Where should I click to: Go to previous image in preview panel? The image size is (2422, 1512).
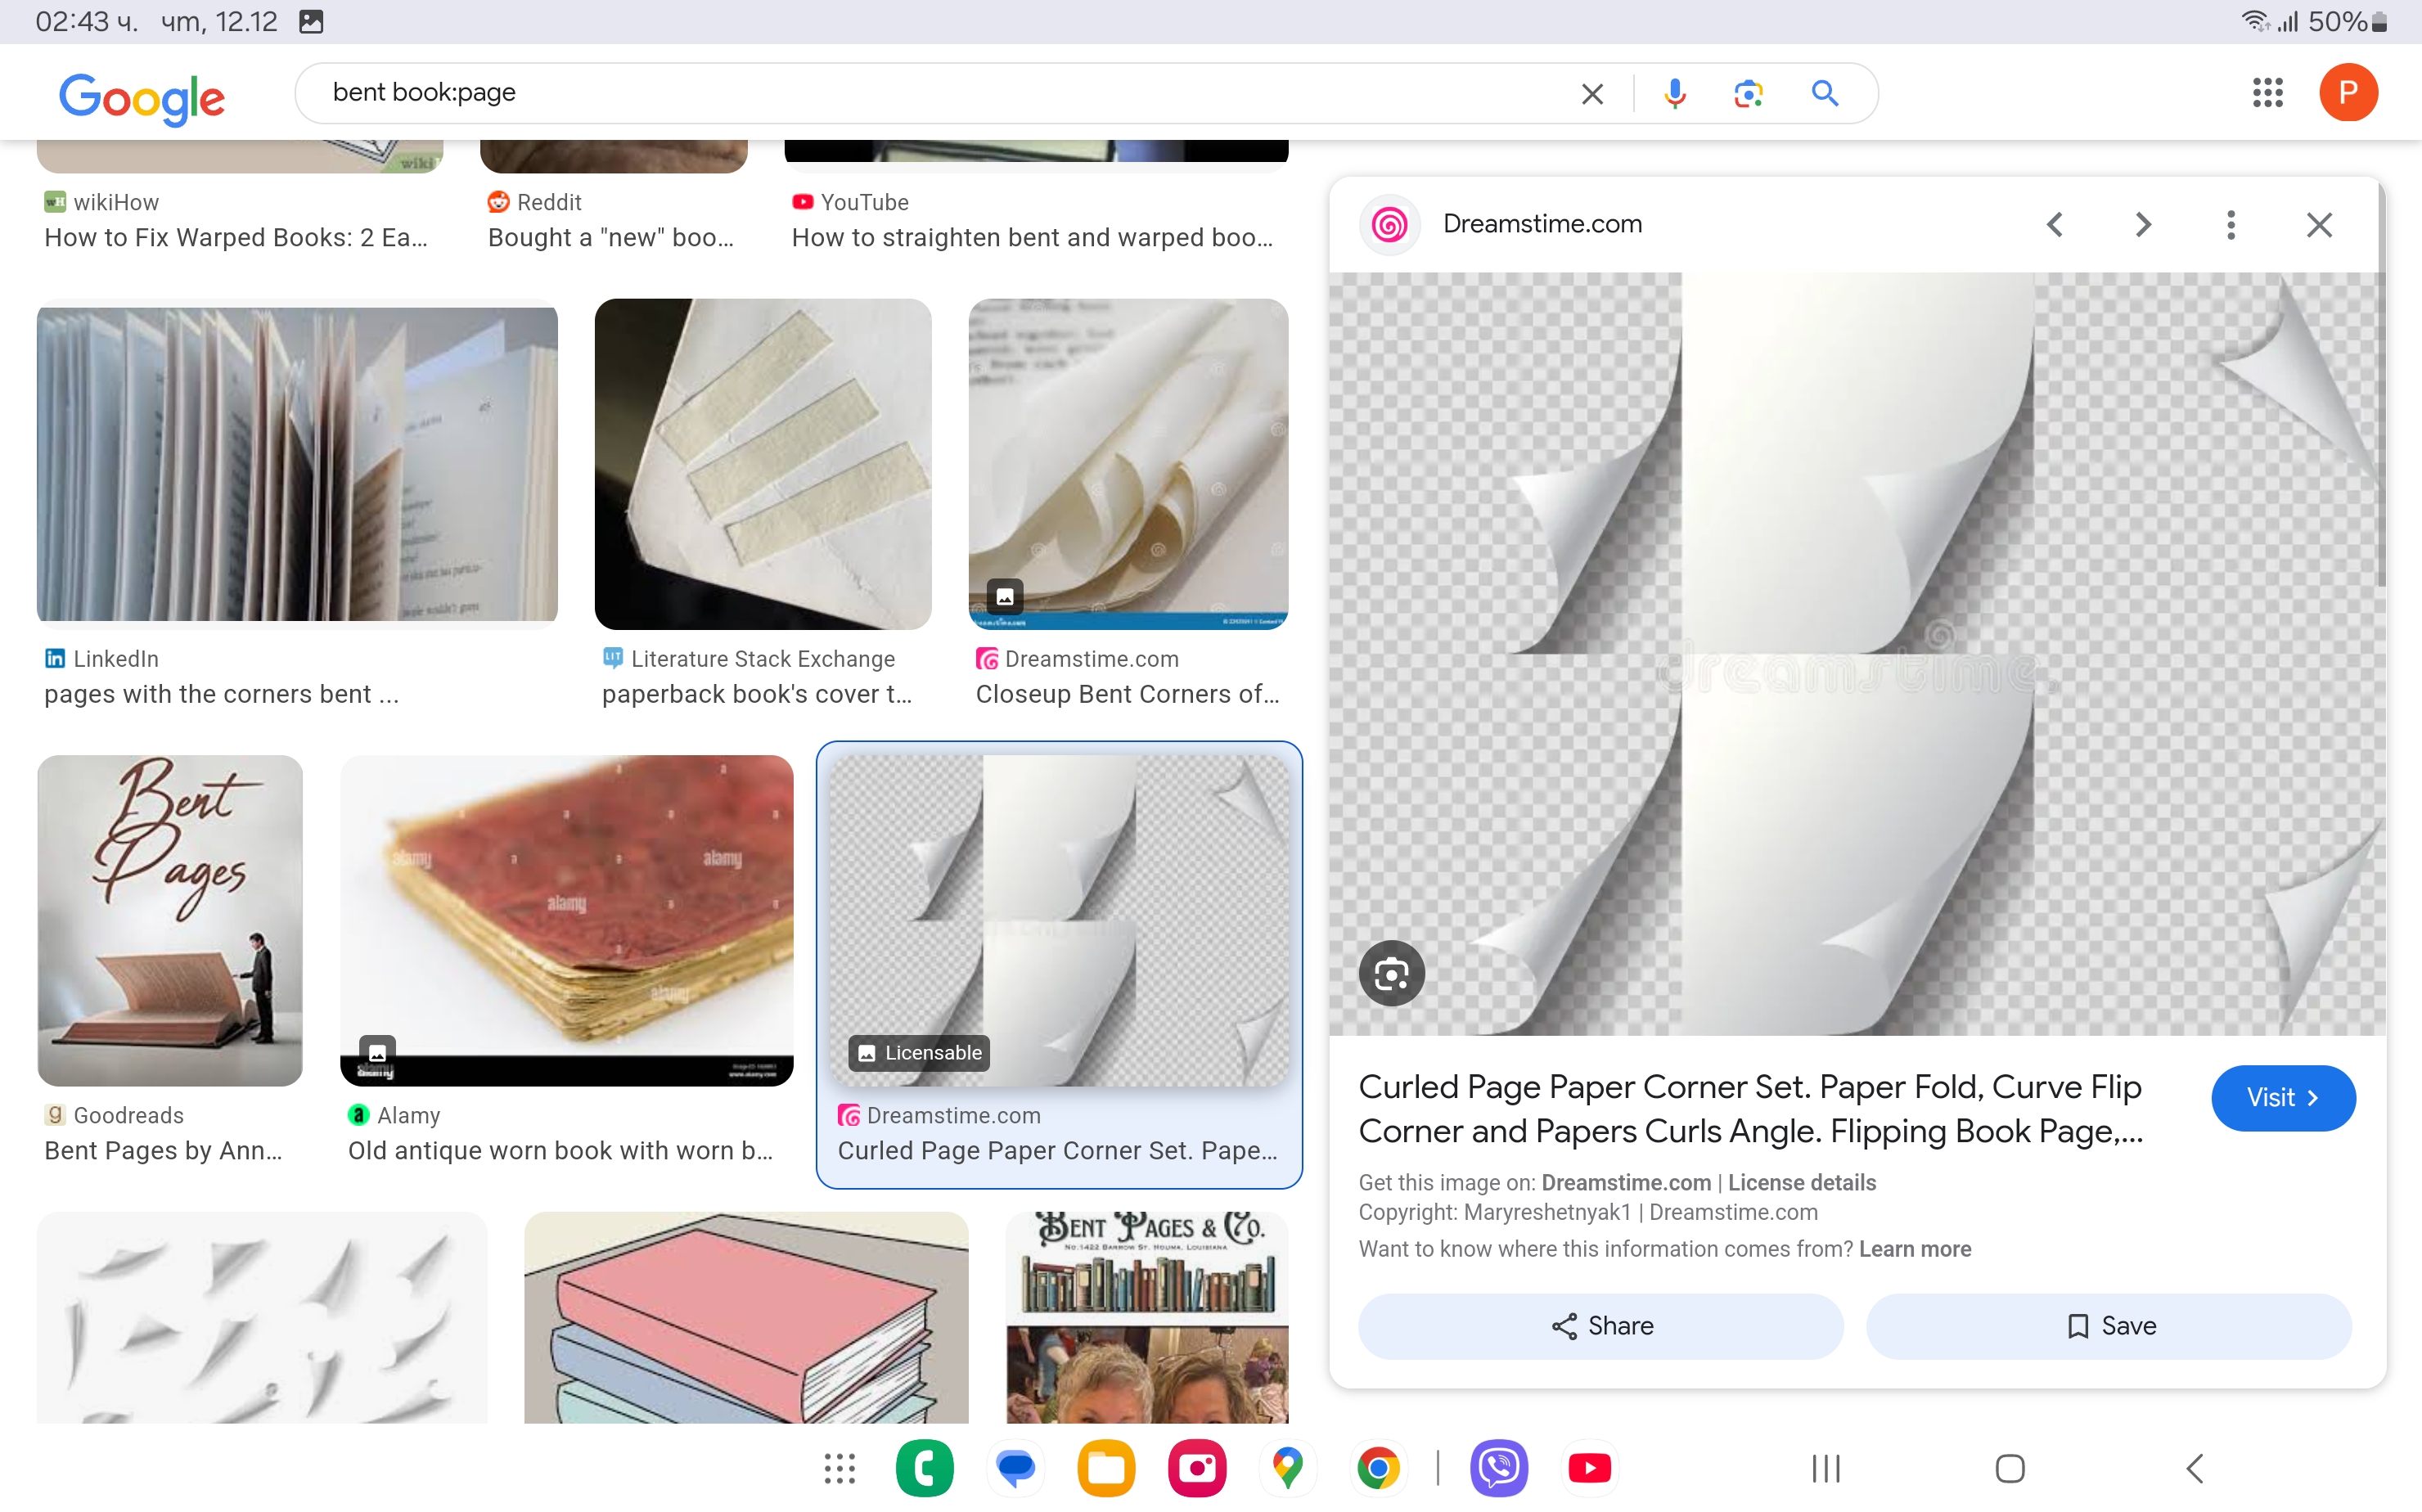2055,224
